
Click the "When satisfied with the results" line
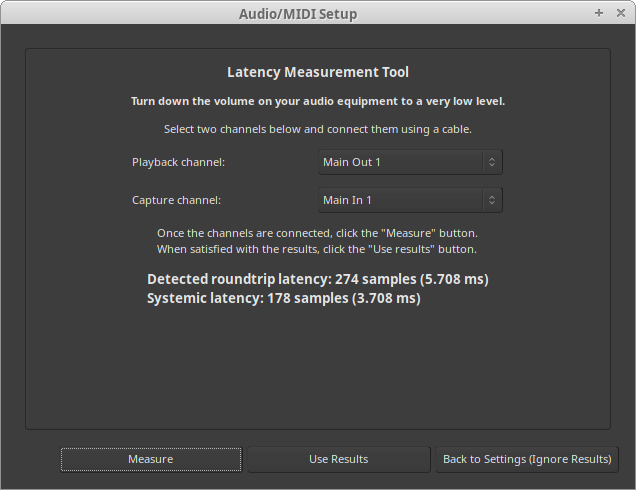click(318, 249)
